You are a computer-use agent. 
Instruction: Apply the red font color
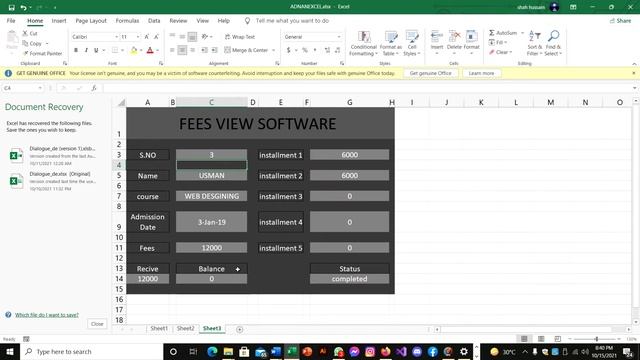(x=150, y=50)
